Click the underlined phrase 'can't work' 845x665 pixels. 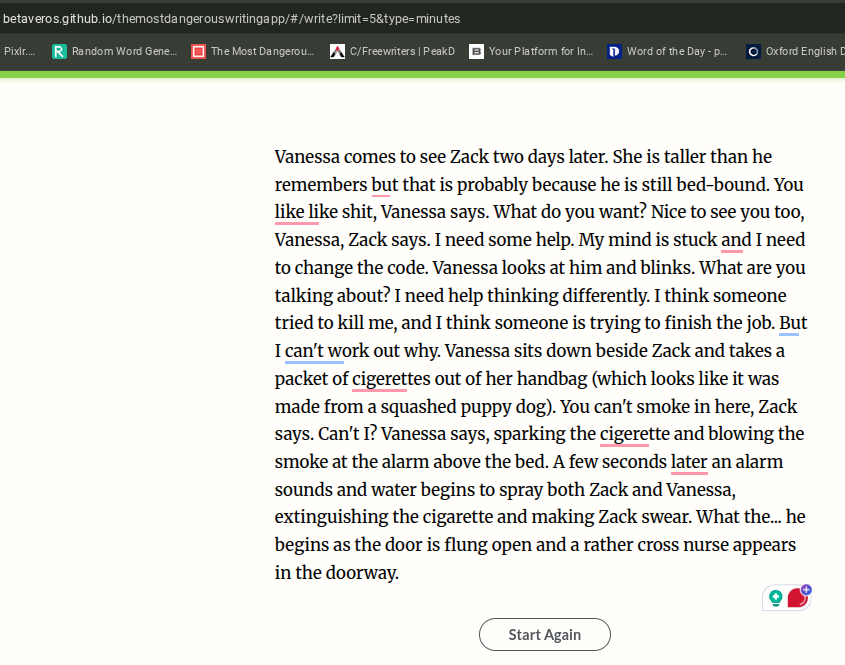(327, 351)
